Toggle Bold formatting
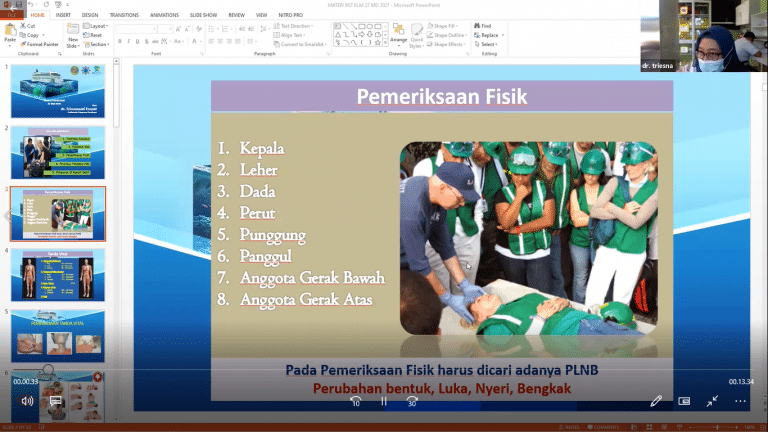768x432 pixels. point(120,42)
